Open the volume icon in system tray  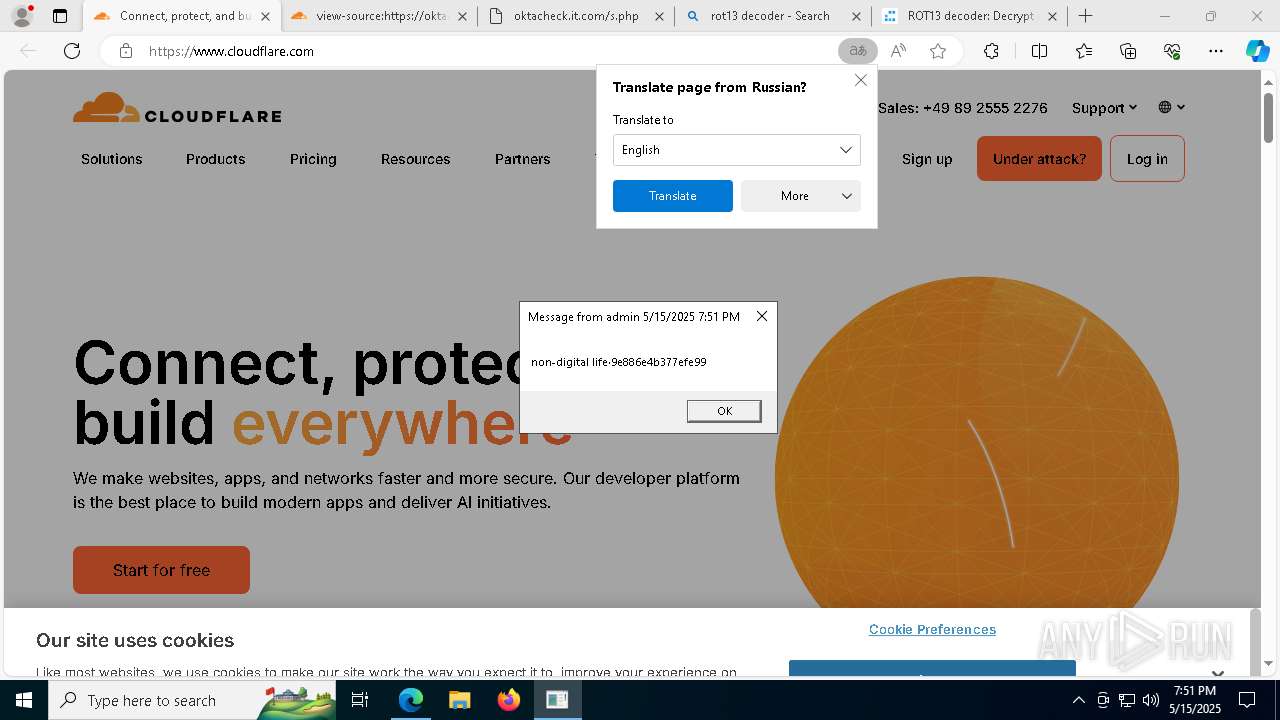click(x=1151, y=700)
